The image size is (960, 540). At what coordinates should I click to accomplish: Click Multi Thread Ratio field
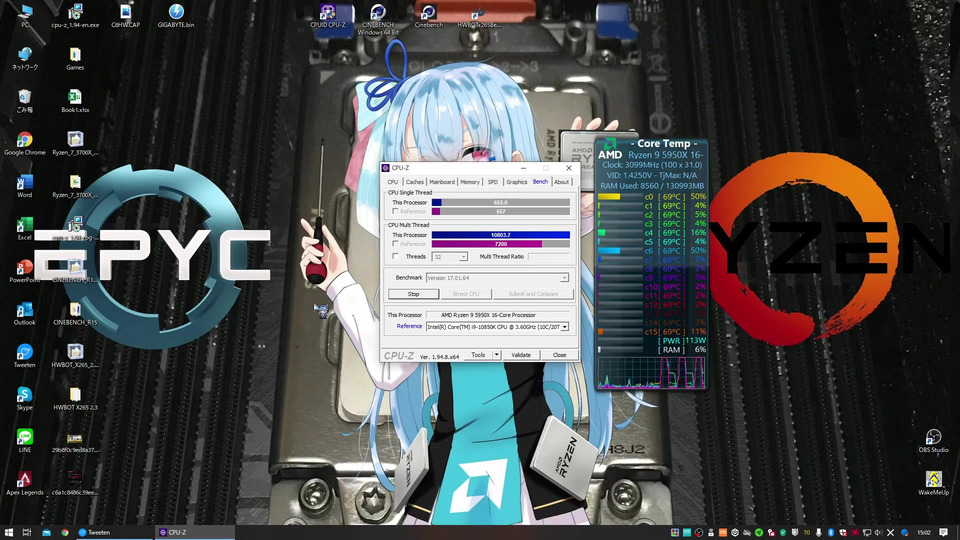point(549,257)
